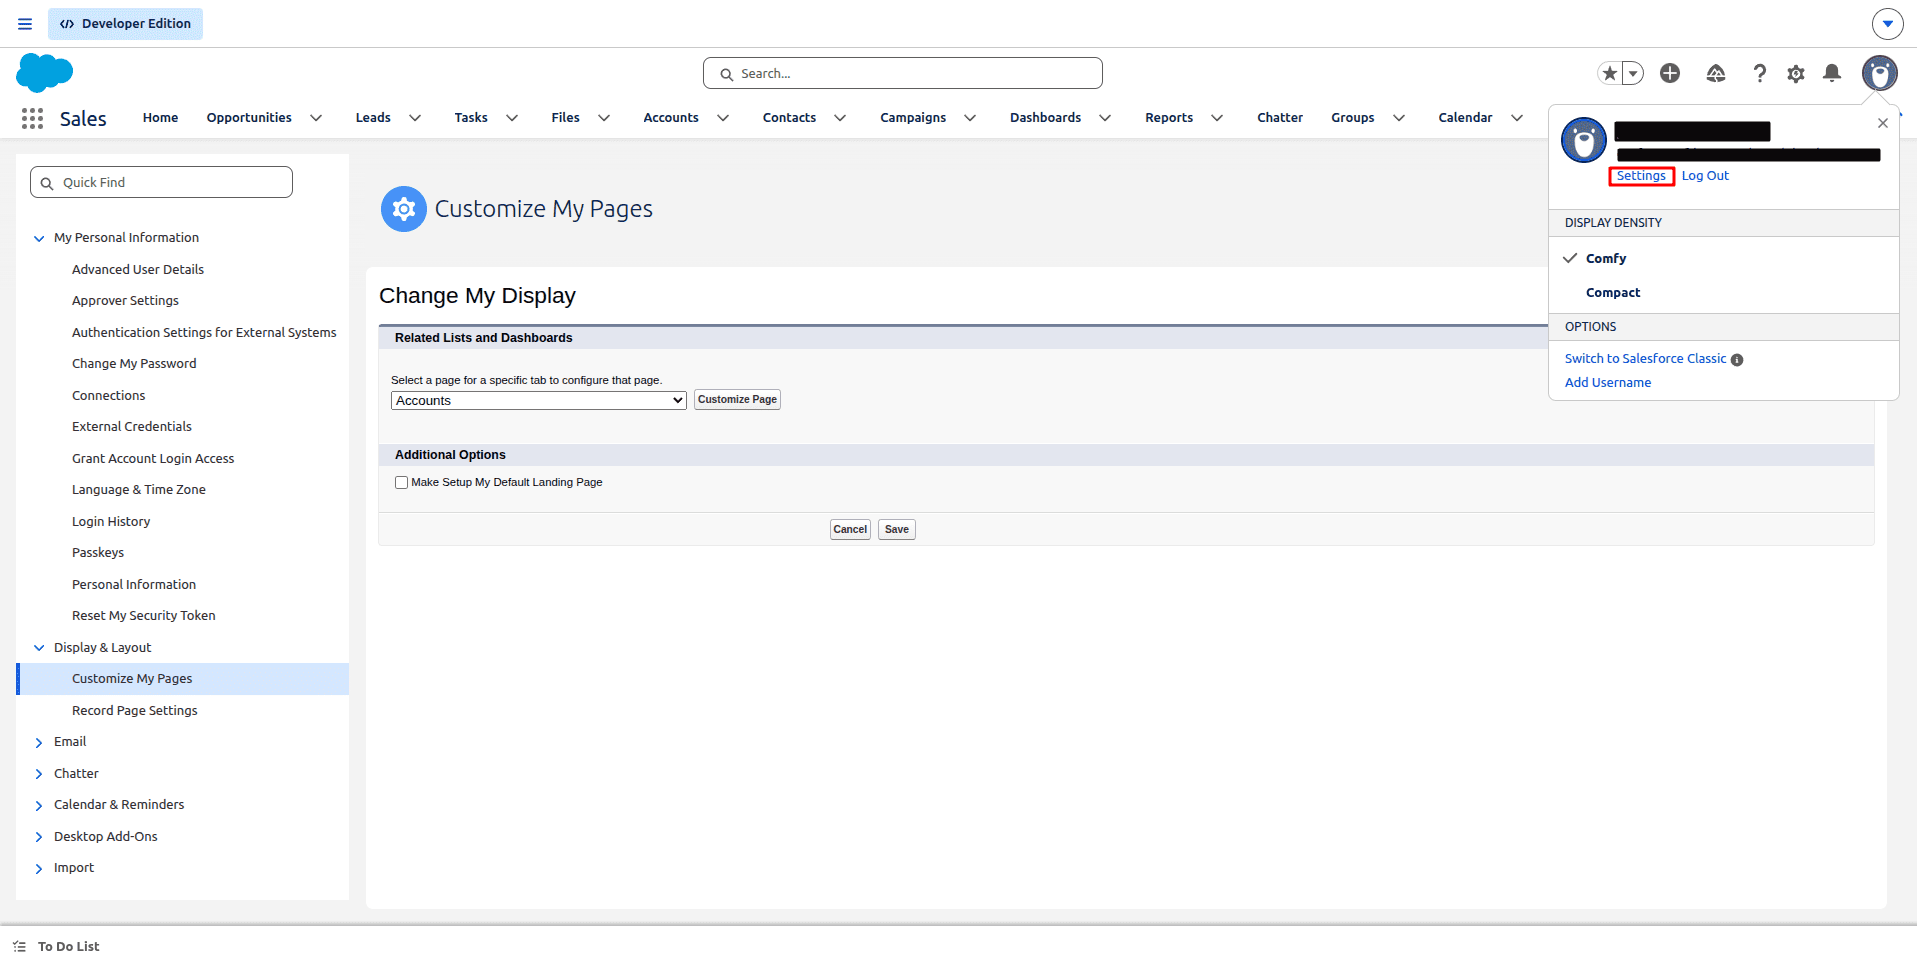Expand the Dashboards tab chevron
The image size is (1917, 965).
click(x=1105, y=118)
